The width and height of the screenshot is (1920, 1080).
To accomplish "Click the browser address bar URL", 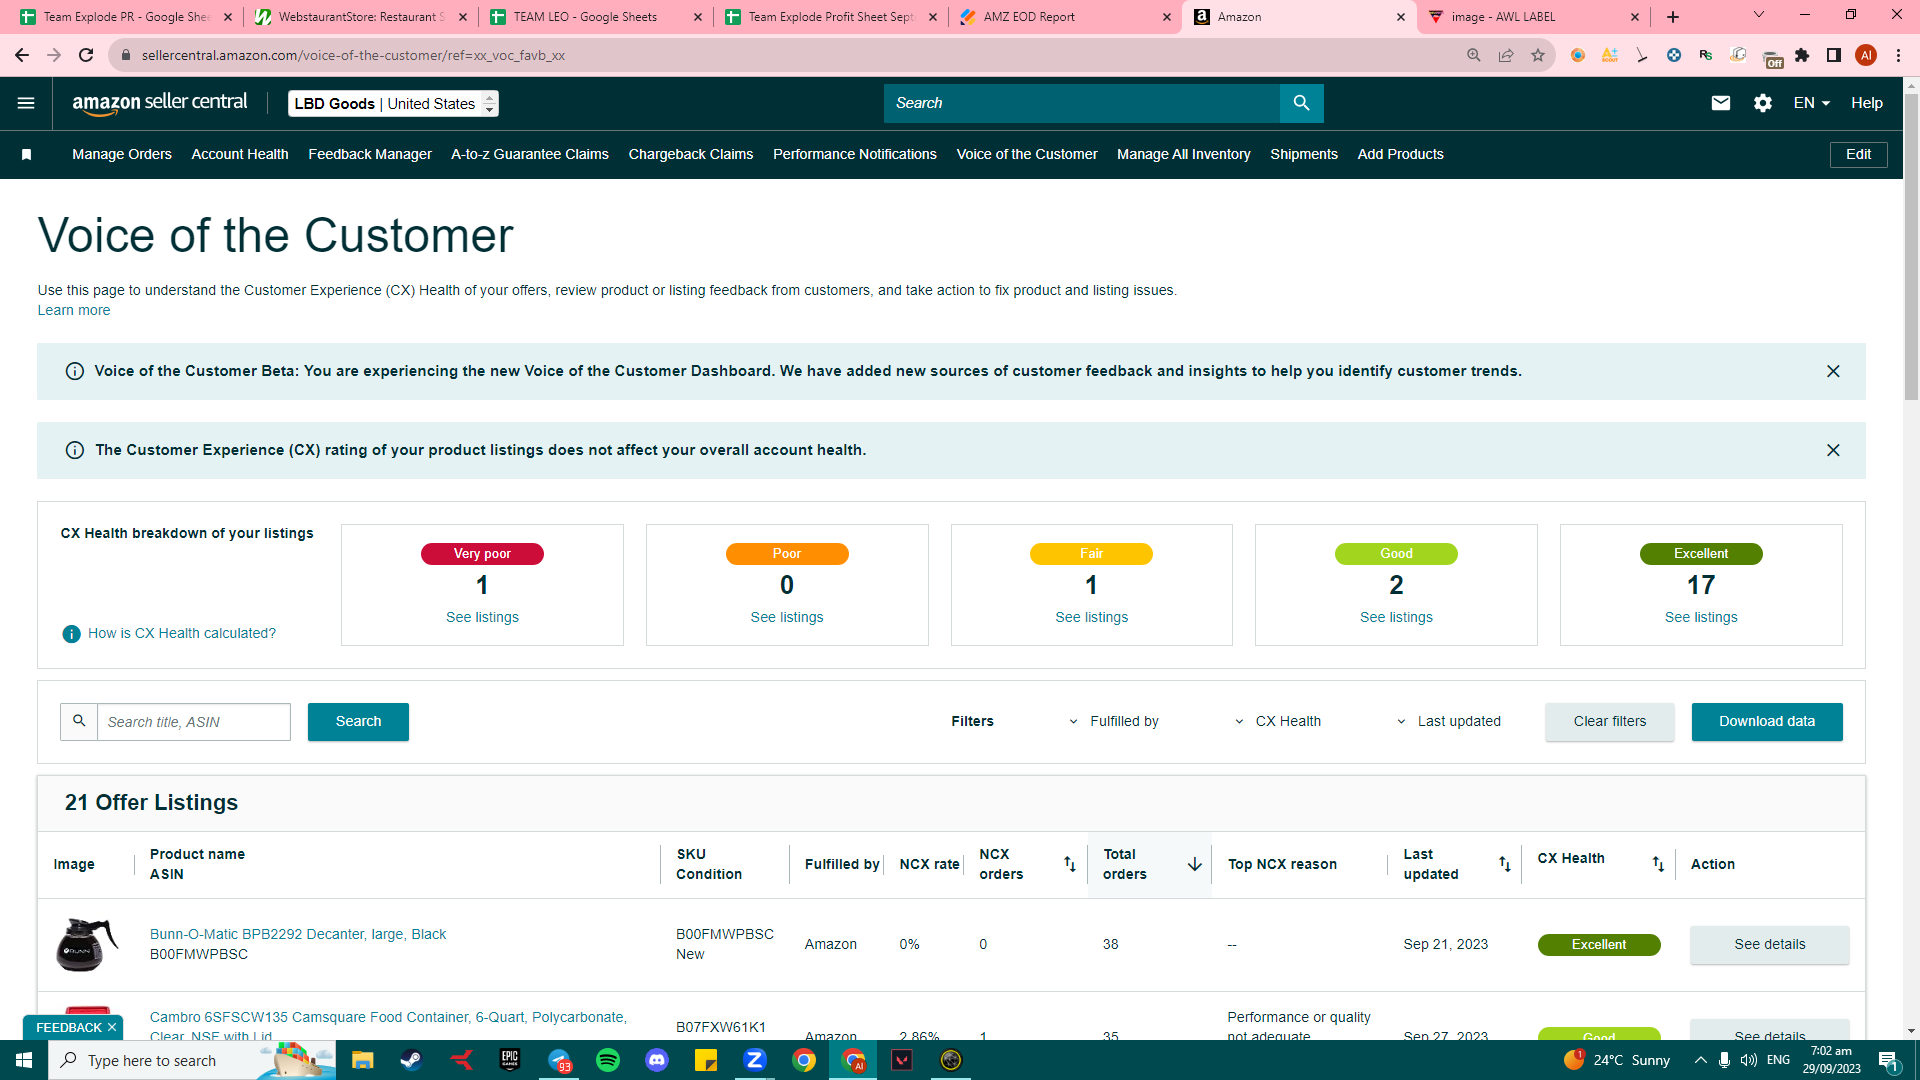I will click(x=353, y=55).
